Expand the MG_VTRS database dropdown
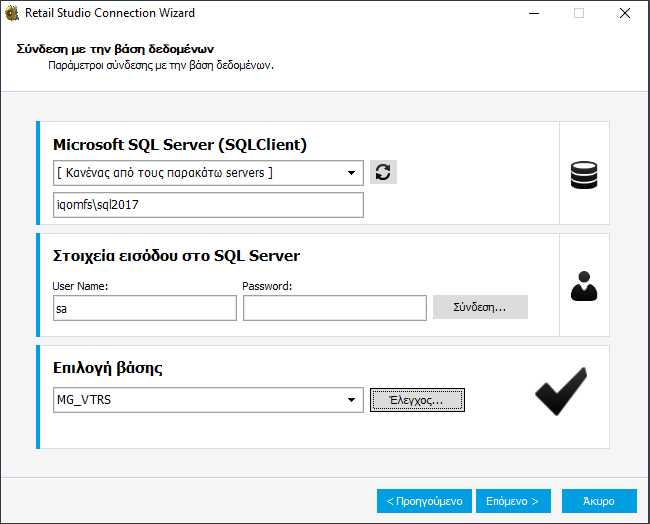This screenshot has width=650, height=524. pyautogui.click(x=352, y=401)
